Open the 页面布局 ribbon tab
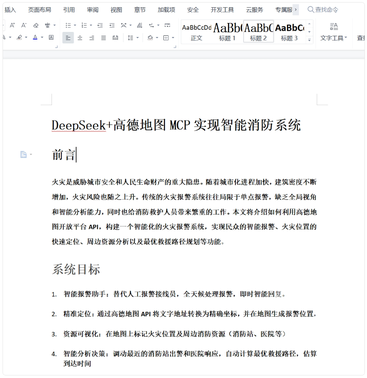The image size is (367, 378). tap(39, 10)
